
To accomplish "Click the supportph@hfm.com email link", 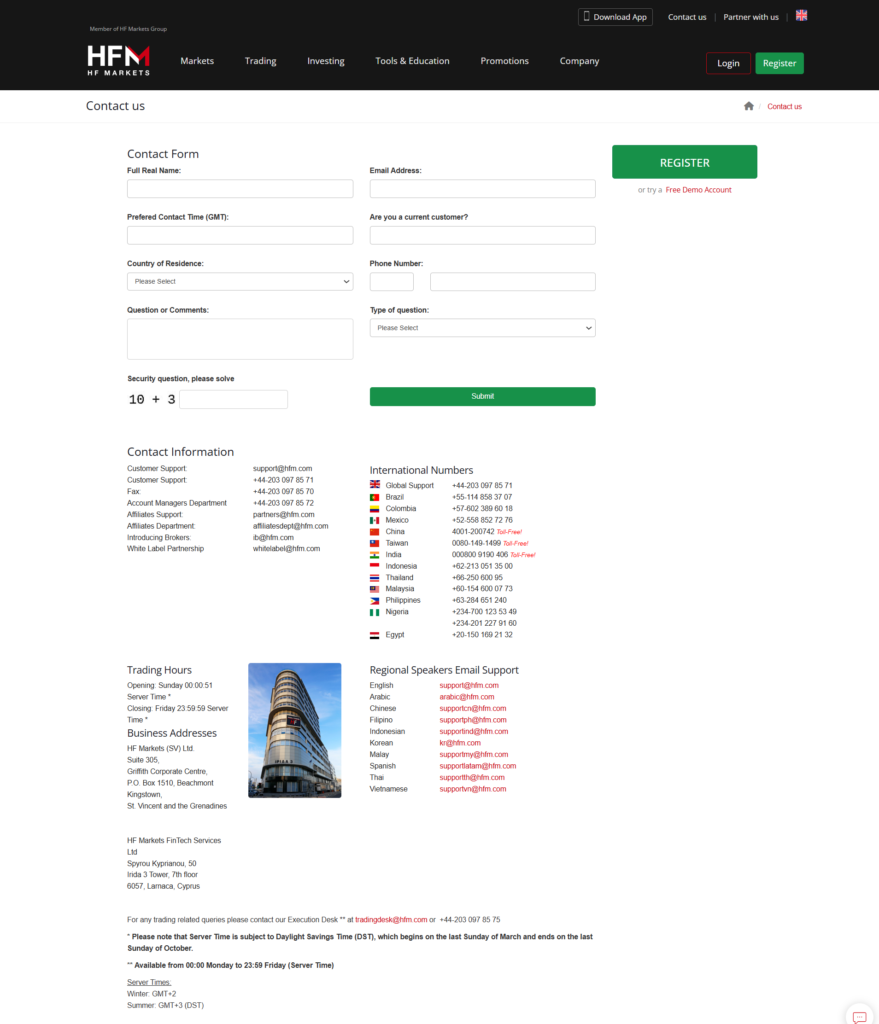I will point(473,720).
